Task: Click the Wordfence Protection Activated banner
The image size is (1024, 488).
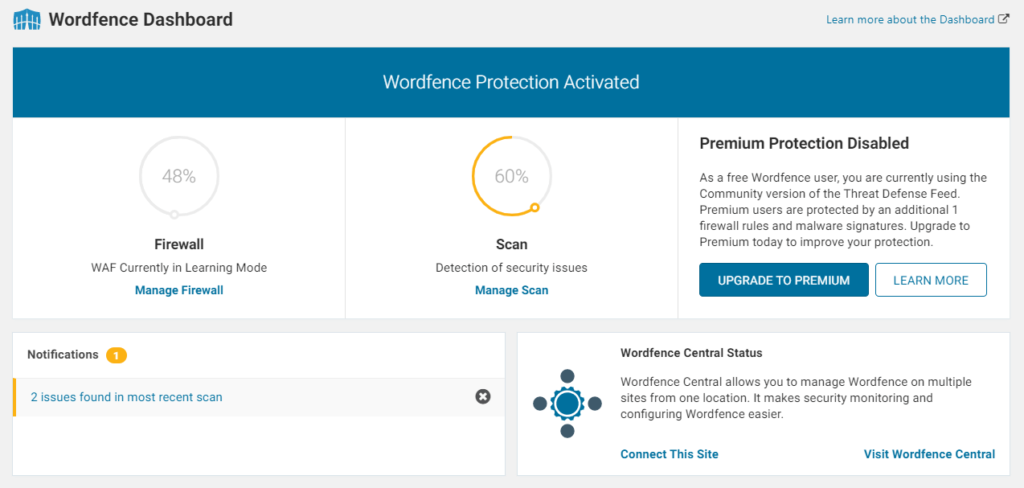Action: [511, 82]
